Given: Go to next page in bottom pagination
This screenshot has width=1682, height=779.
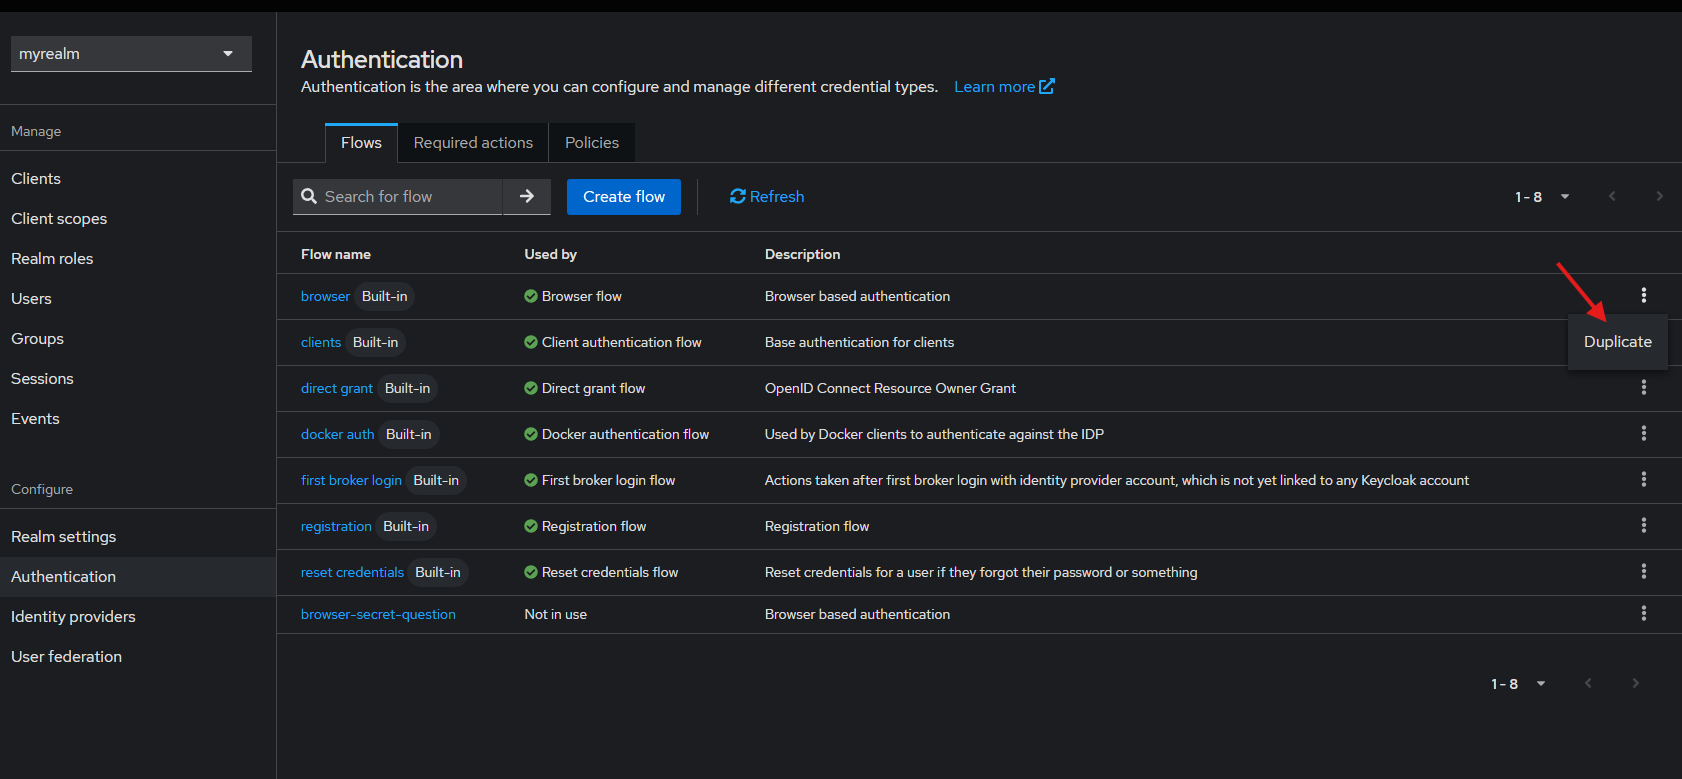Looking at the screenshot, I should point(1635,683).
